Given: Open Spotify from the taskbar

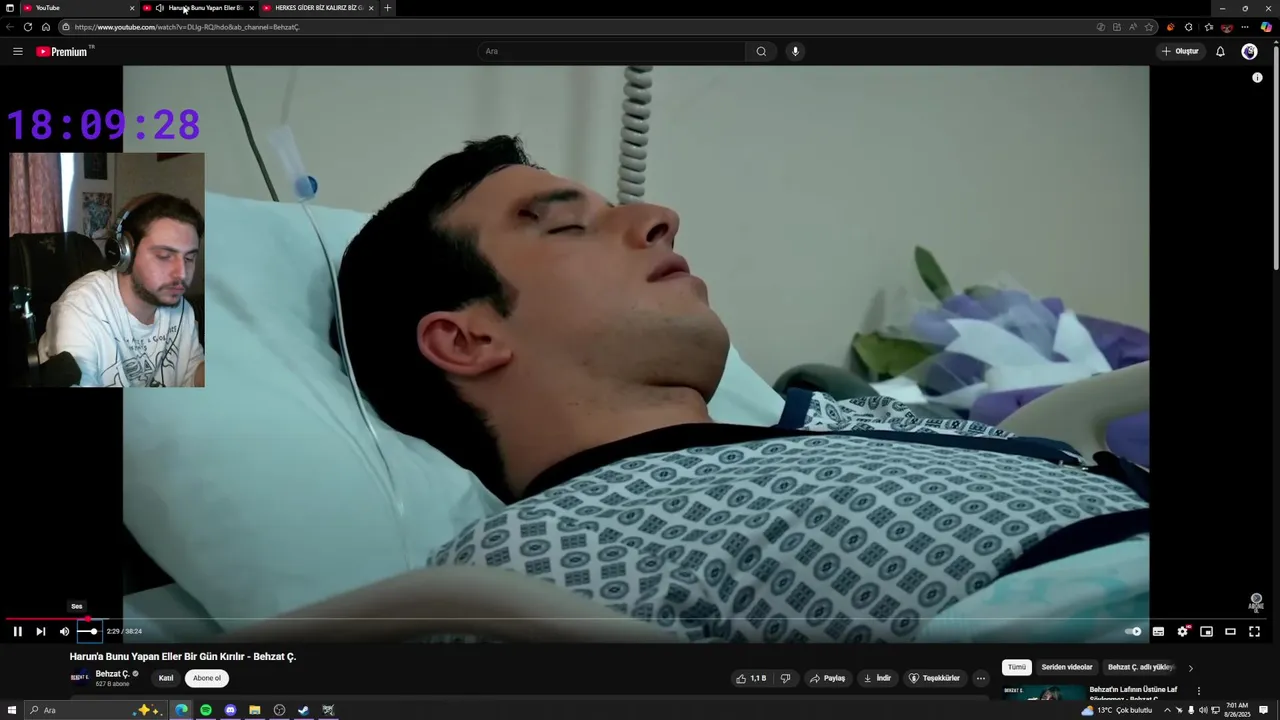Looking at the screenshot, I should 206,710.
